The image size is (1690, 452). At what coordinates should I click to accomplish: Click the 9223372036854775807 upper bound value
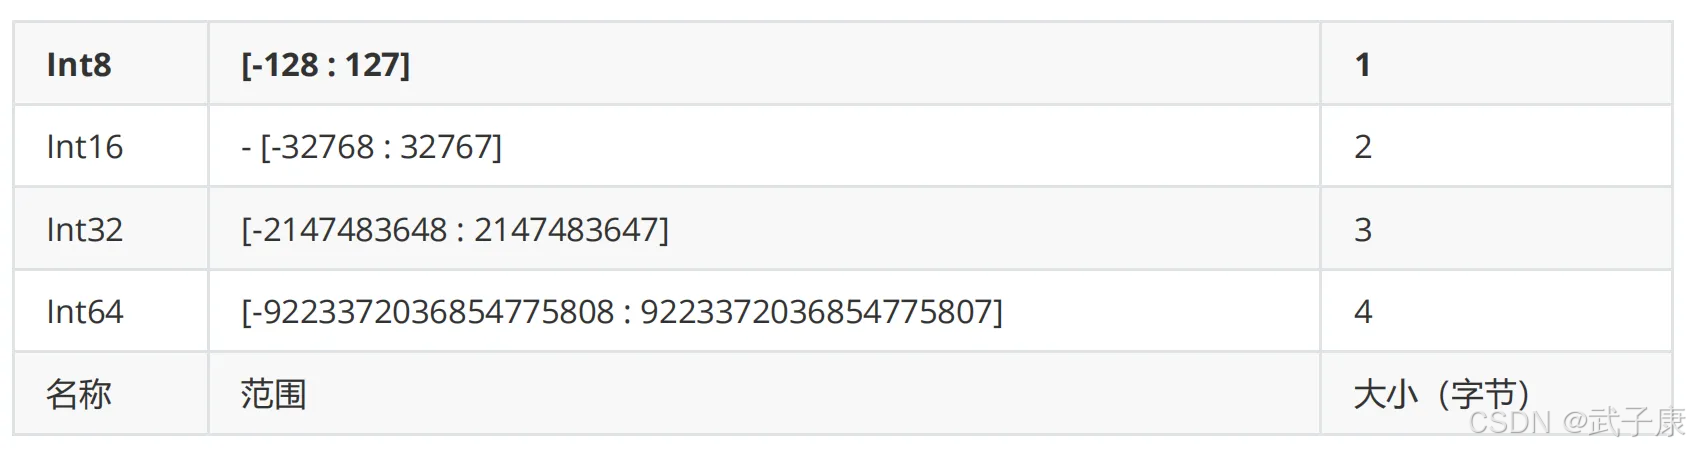(816, 312)
